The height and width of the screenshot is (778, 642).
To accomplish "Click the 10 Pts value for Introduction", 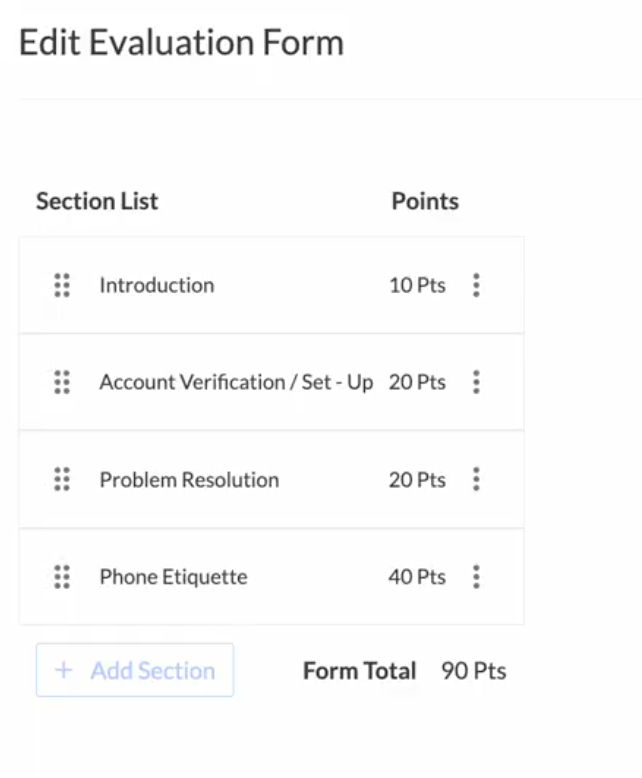I will (417, 285).
